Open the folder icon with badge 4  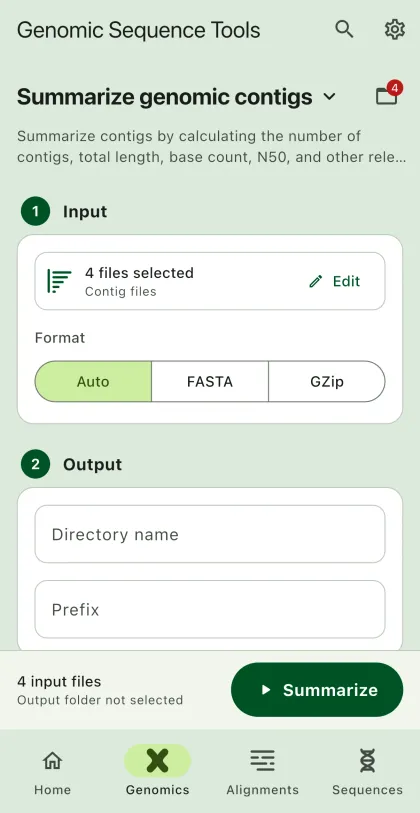point(388,94)
